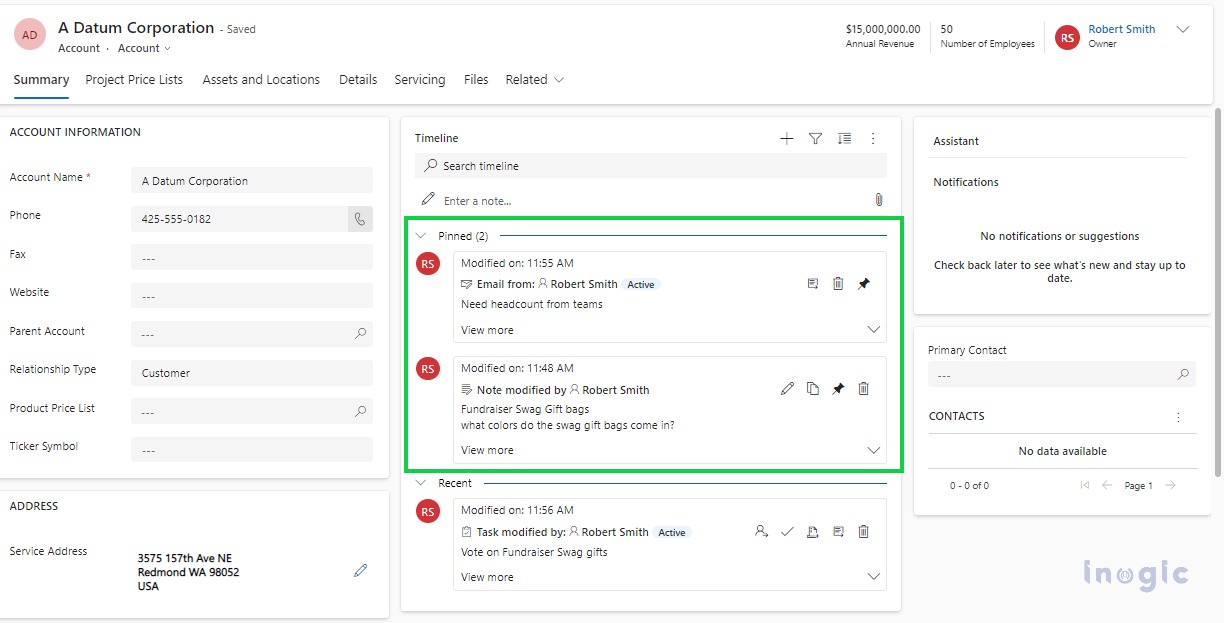Open the timeline filter funnel icon

[815, 139]
